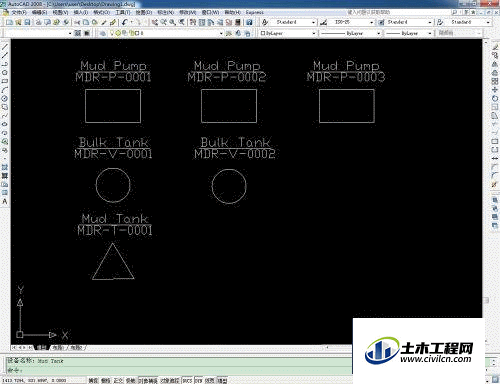The height and width of the screenshot is (384, 500).
Task: Click the Plot (print) toolbar icon
Action: [38, 22]
